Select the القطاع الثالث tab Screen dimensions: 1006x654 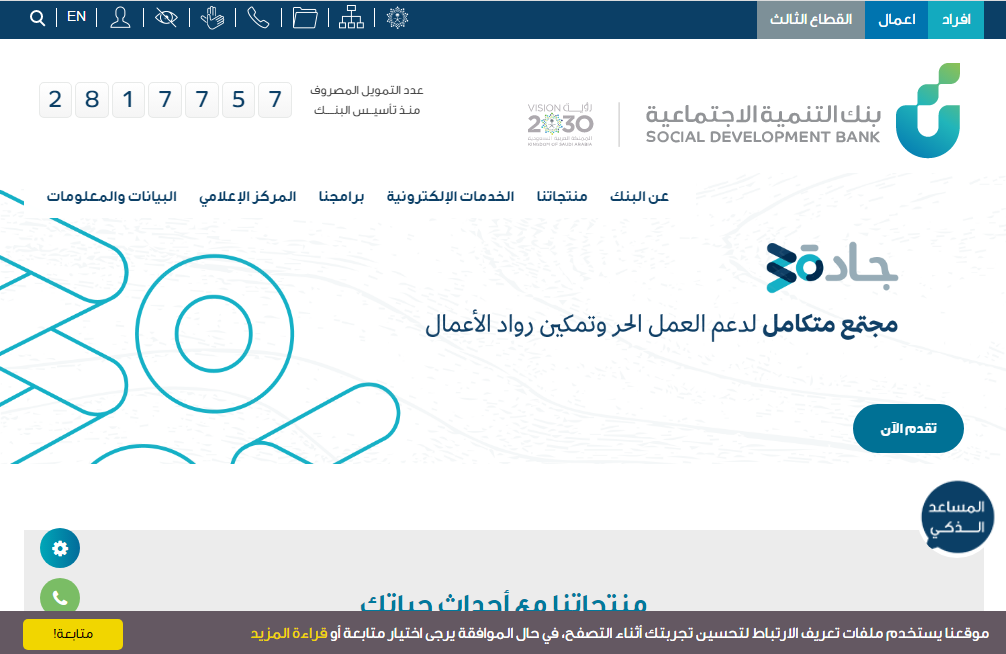pyautogui.click(x=811, y=19)
